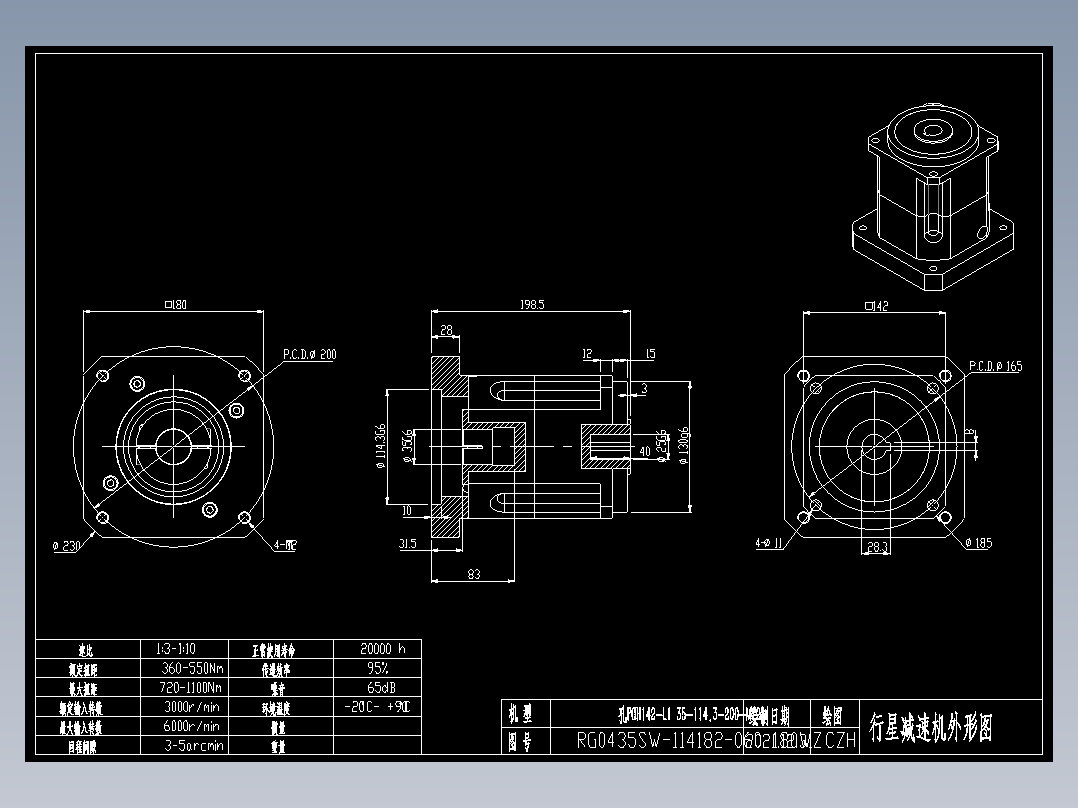The image size is (1078, 808).
Task: Select the front left view of the gearbox
Action: tap(172, 445)
